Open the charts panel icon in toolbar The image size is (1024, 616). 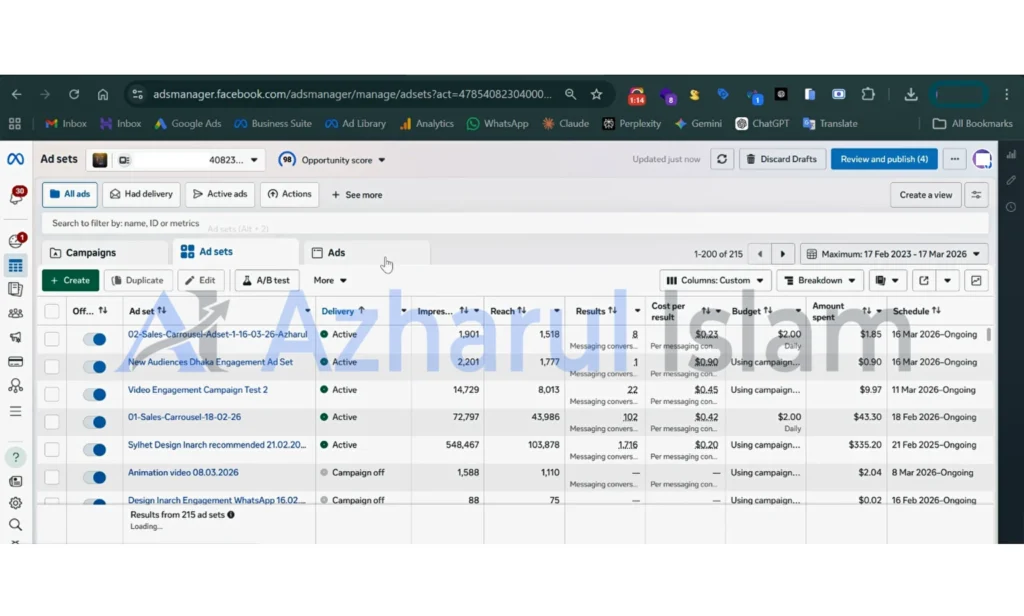click(976, 280)
